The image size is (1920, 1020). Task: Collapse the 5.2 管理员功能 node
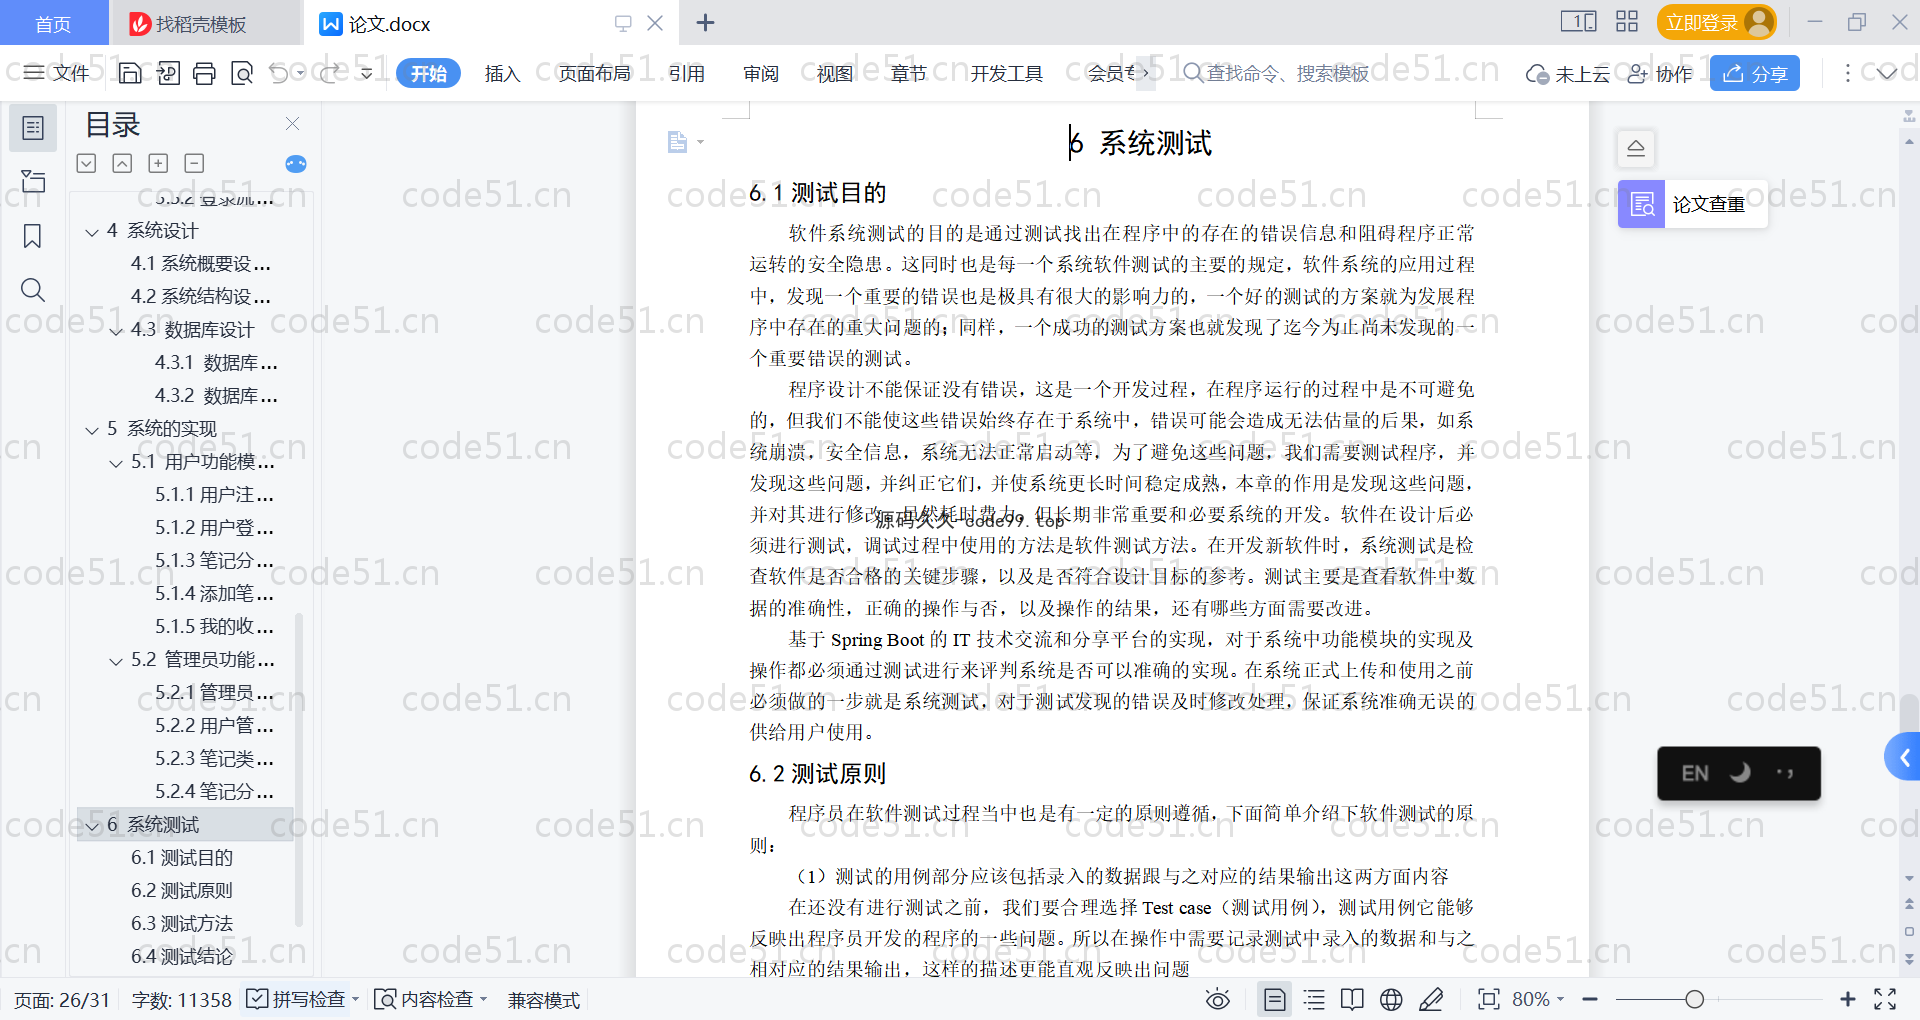click(x=116, y=661)
